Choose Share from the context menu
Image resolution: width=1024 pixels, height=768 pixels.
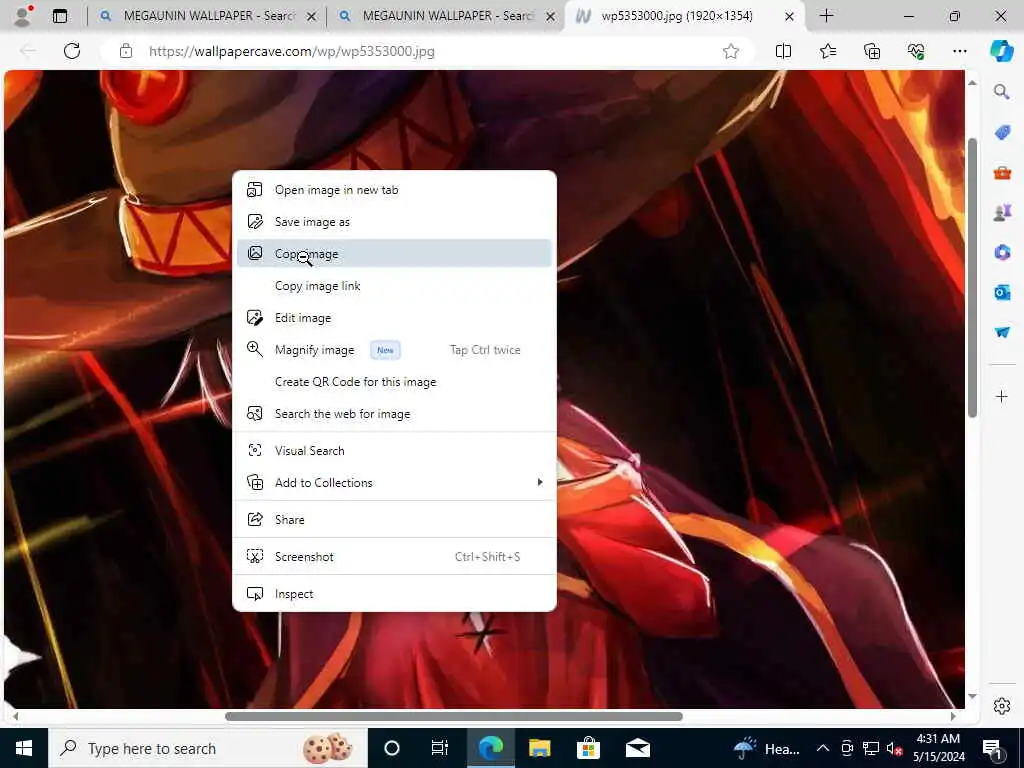click(x=394, y=520)
